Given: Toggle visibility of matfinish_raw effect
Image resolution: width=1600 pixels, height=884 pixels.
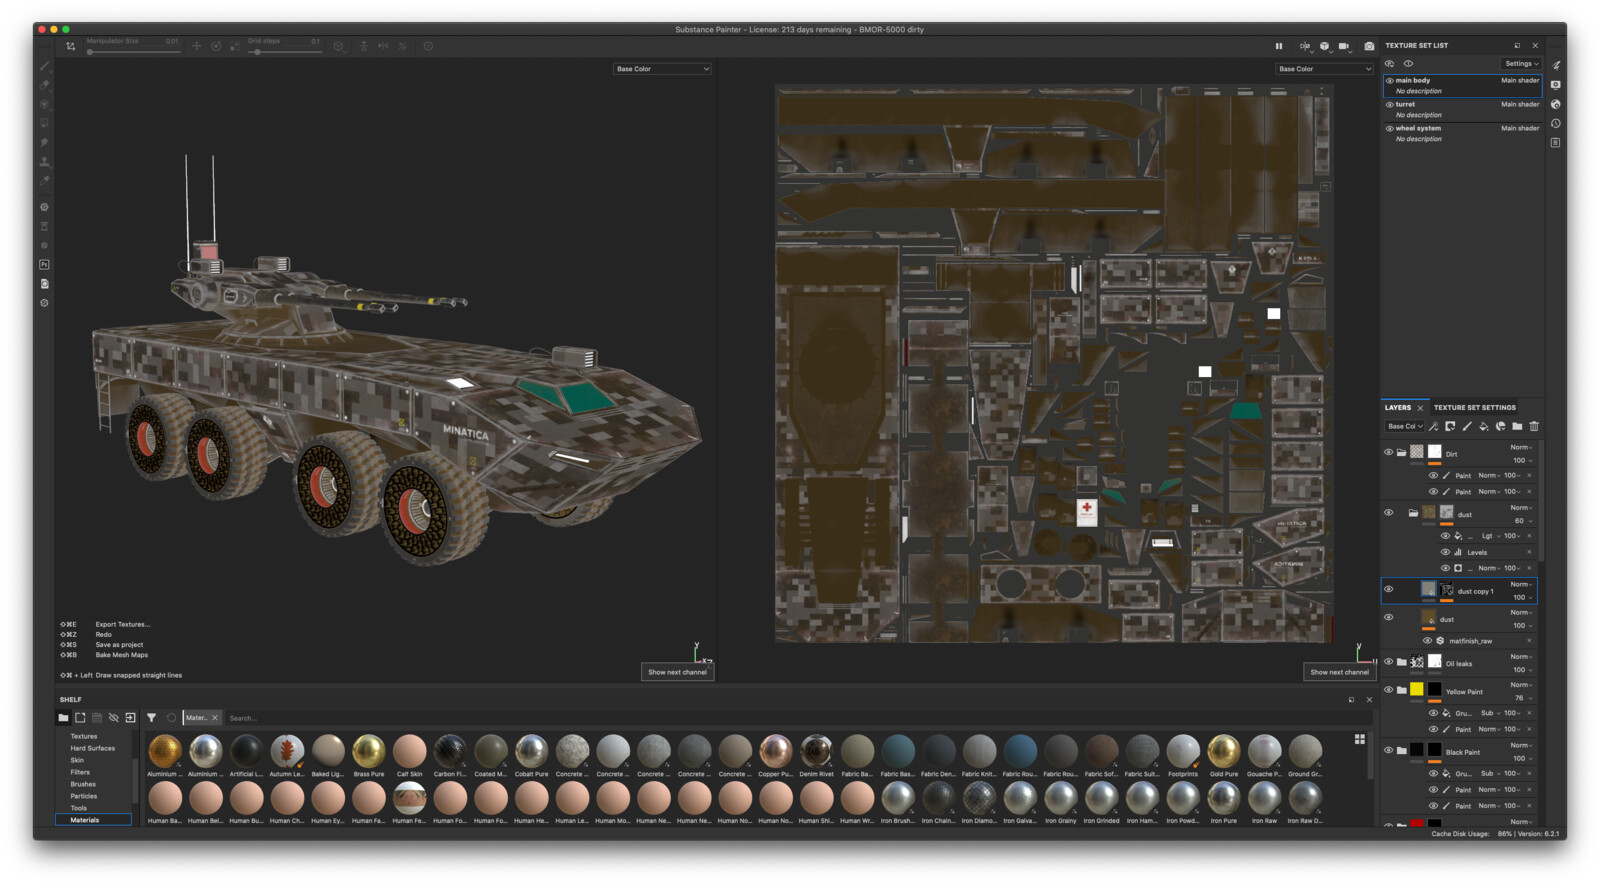Looking at the screenshot, I should click(x=1427, y=641).
